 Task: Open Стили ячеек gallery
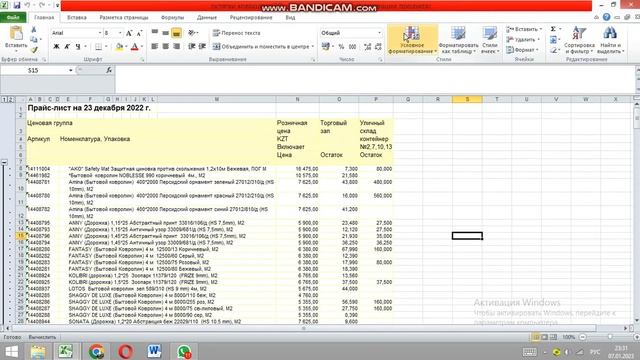[490, 40]
